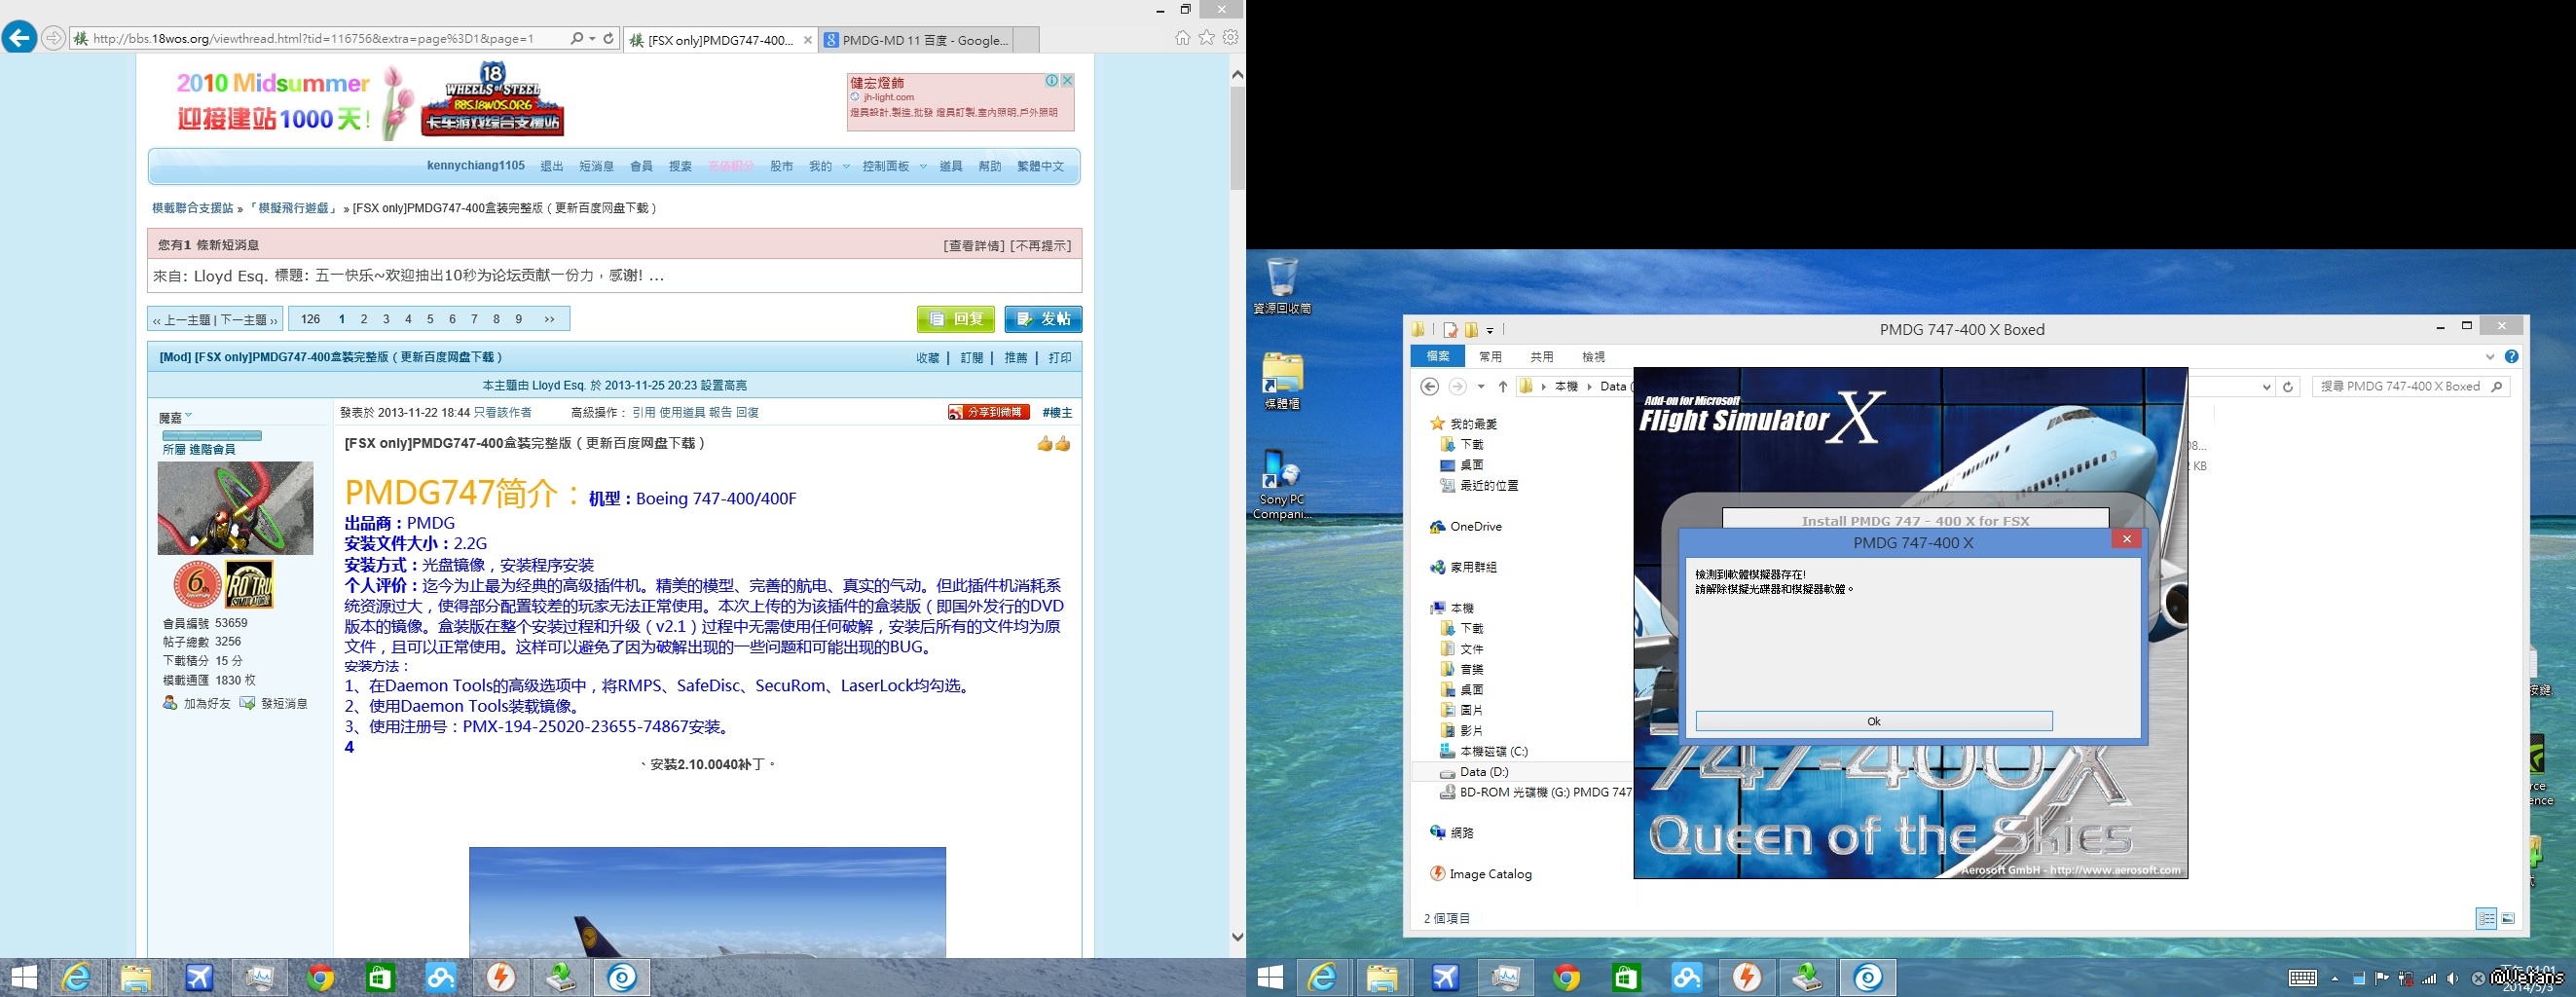Click the share to Weibo button
This screenshot has height=997, width=2576.
tap(988, 412)
